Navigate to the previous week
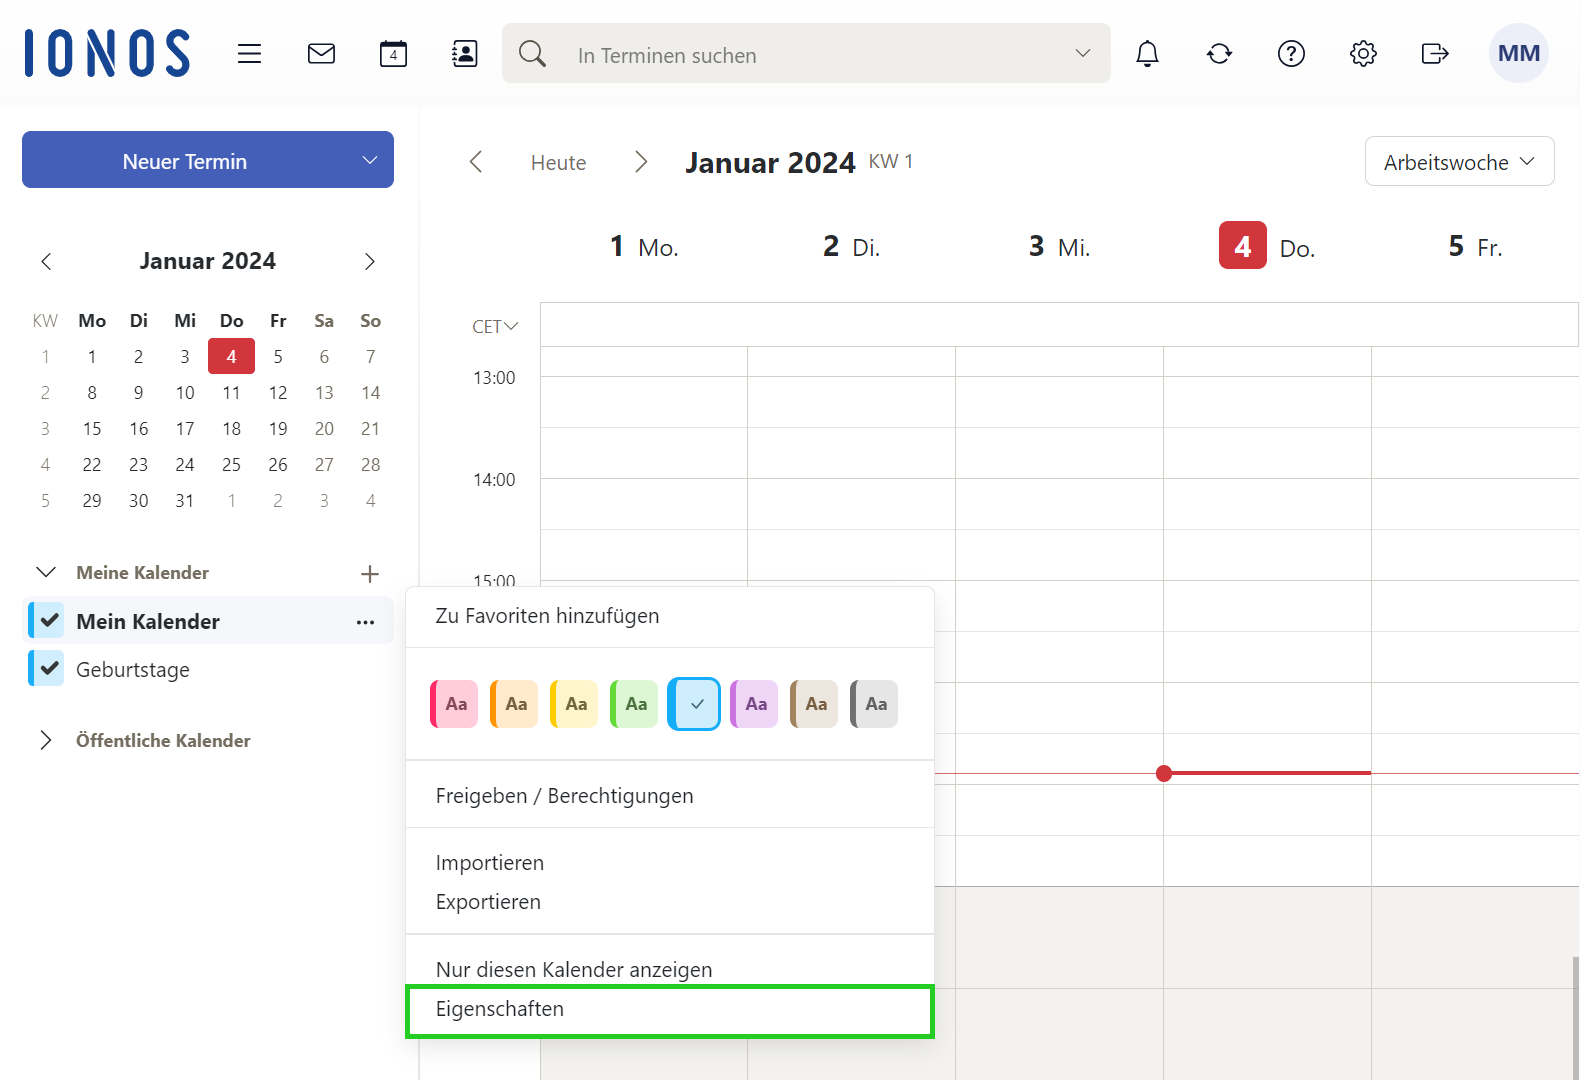 (476, 162)
